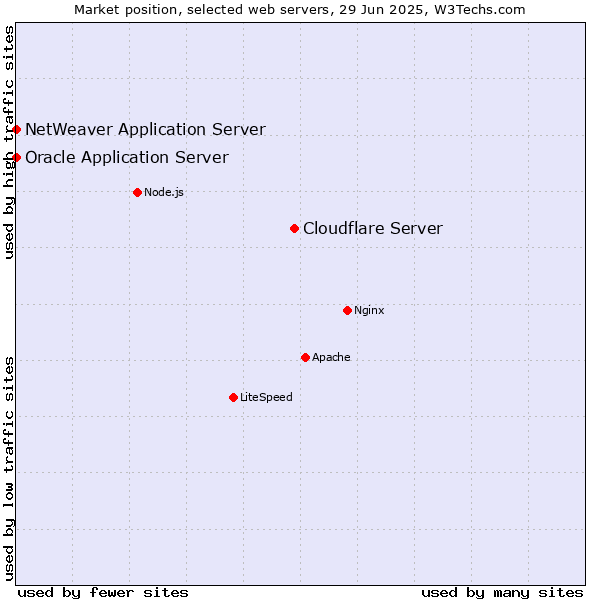
Task: Select the 'Node.js' label text
Action: pyautogui.click(x=164, y=192)
